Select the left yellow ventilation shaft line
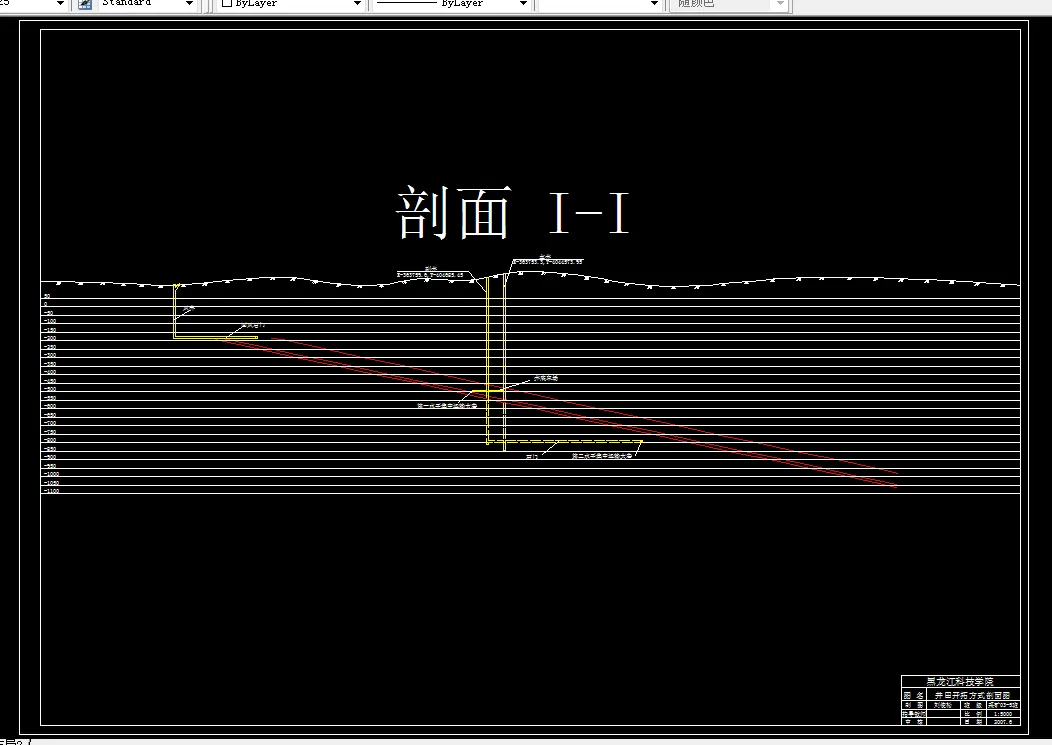 coord(174,312)
